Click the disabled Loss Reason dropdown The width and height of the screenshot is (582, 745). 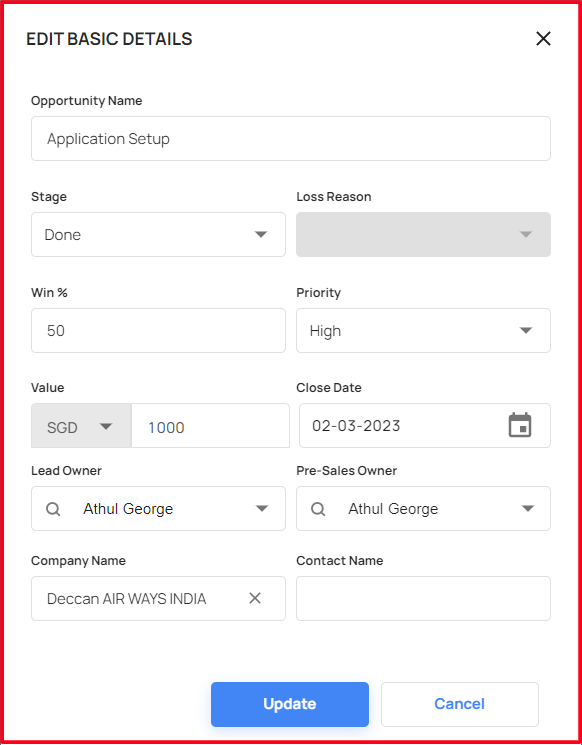pyautogui.click(x=423, y=235)
